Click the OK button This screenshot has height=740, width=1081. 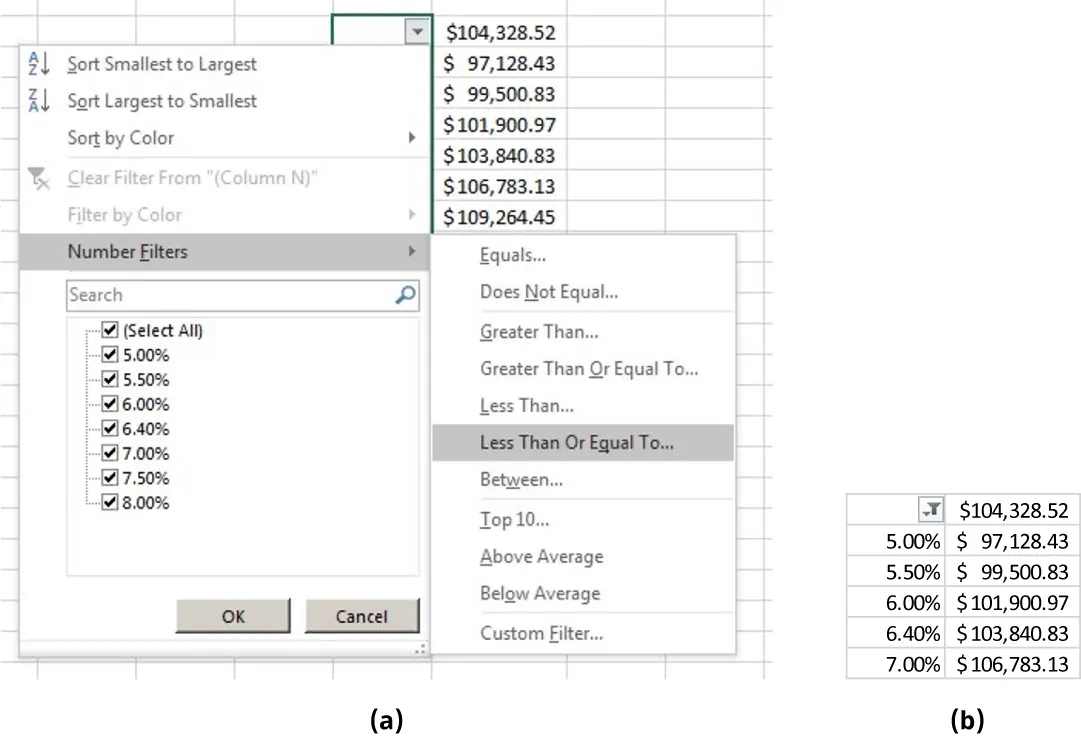tap(232, 616)
